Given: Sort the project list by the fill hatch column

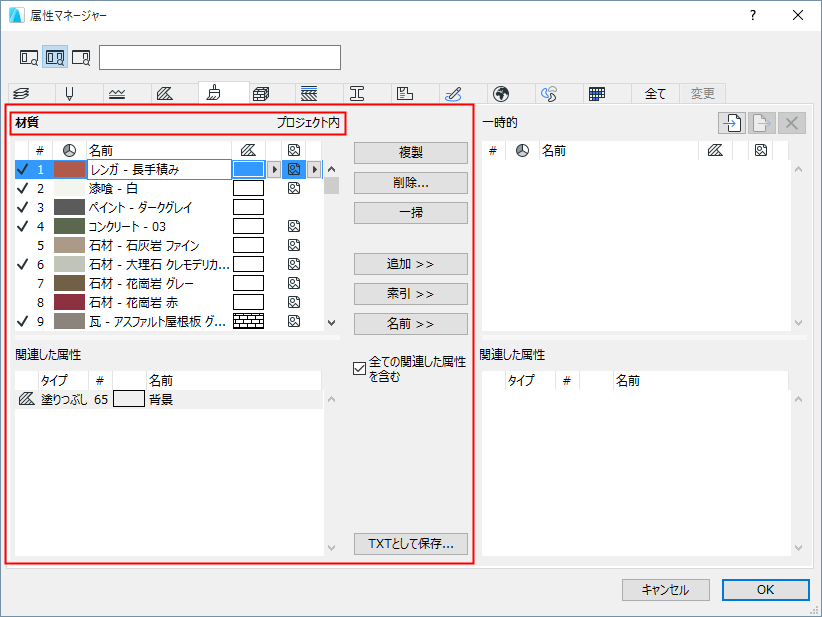Looking at the screenshot, I should point(248,150).
